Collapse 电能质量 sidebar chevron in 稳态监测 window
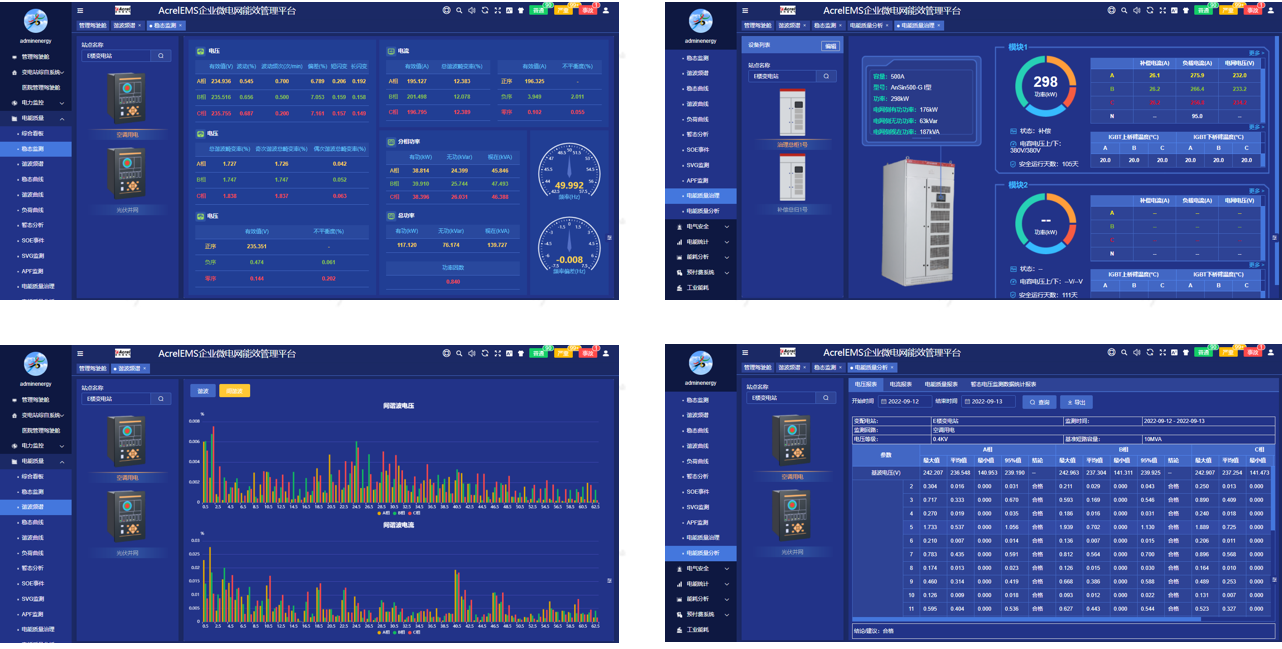 click(x=62, y=119)
